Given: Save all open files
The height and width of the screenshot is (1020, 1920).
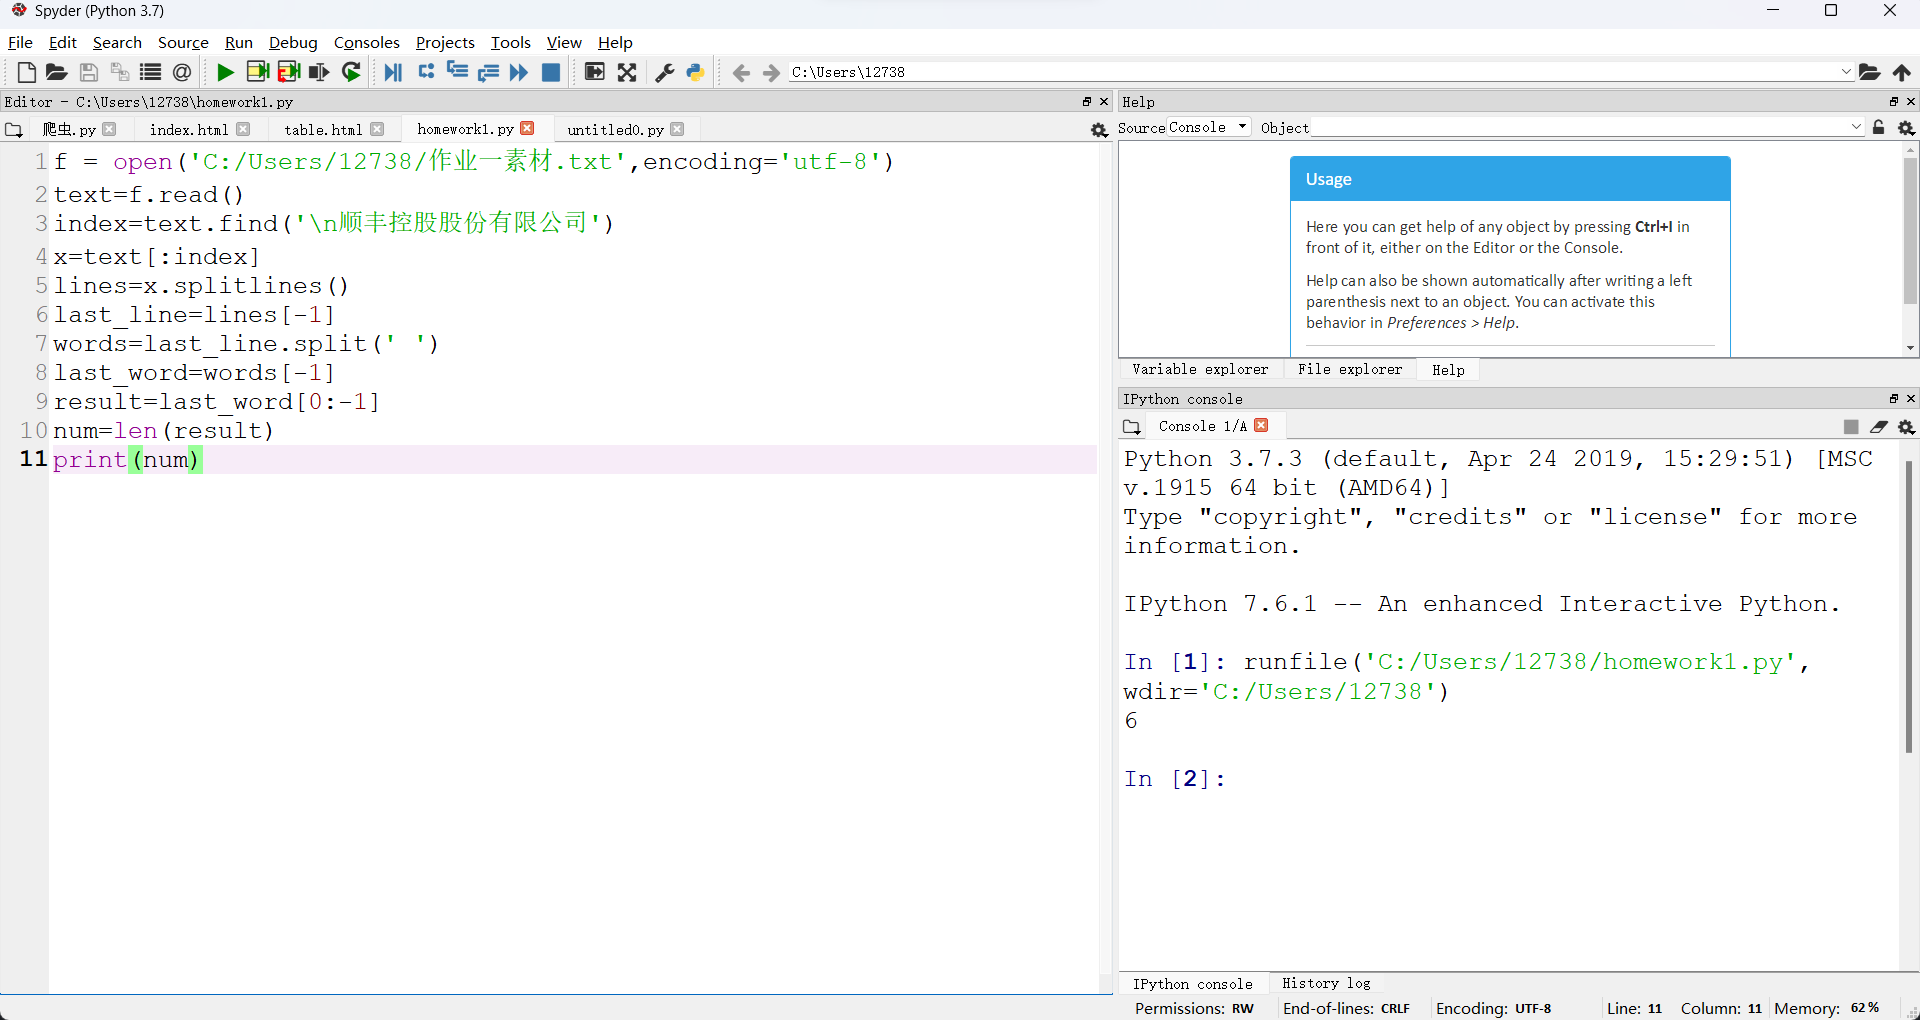Looking at the screenshot, I should pyautogui.click(x=119, y=72).
